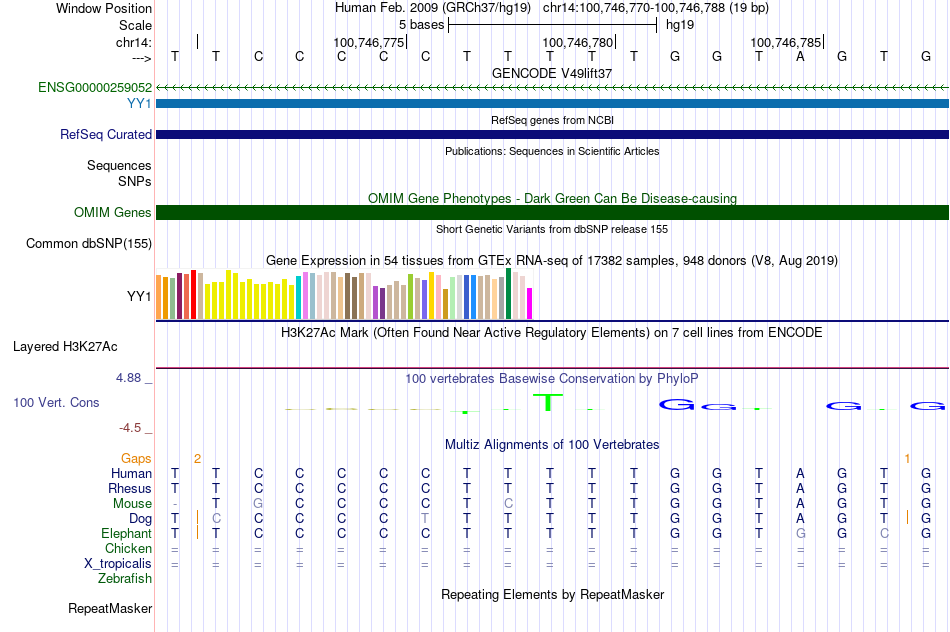Click the 'Multiz Alignments of 100 Vertebrates' title

coord(552,445)
